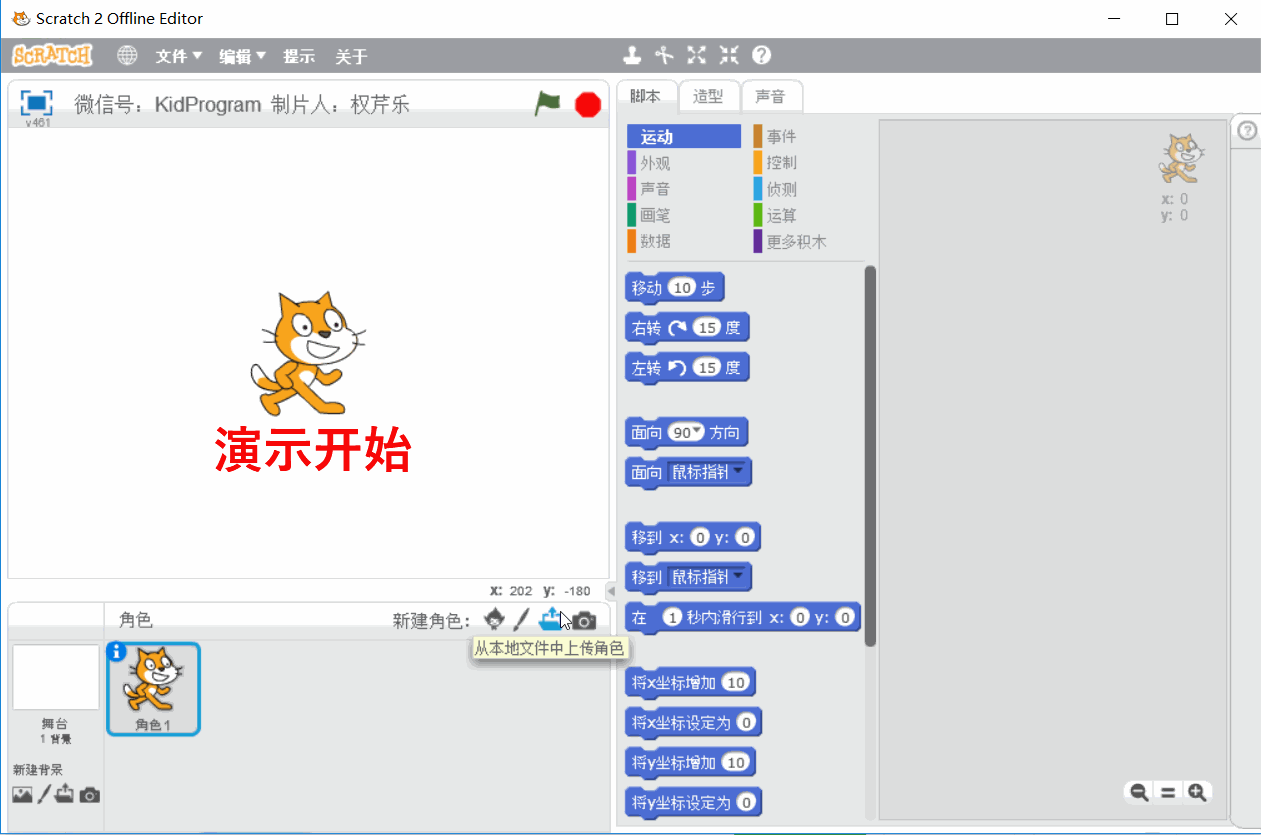Select the 更多积木 block category

coord(810,240)
